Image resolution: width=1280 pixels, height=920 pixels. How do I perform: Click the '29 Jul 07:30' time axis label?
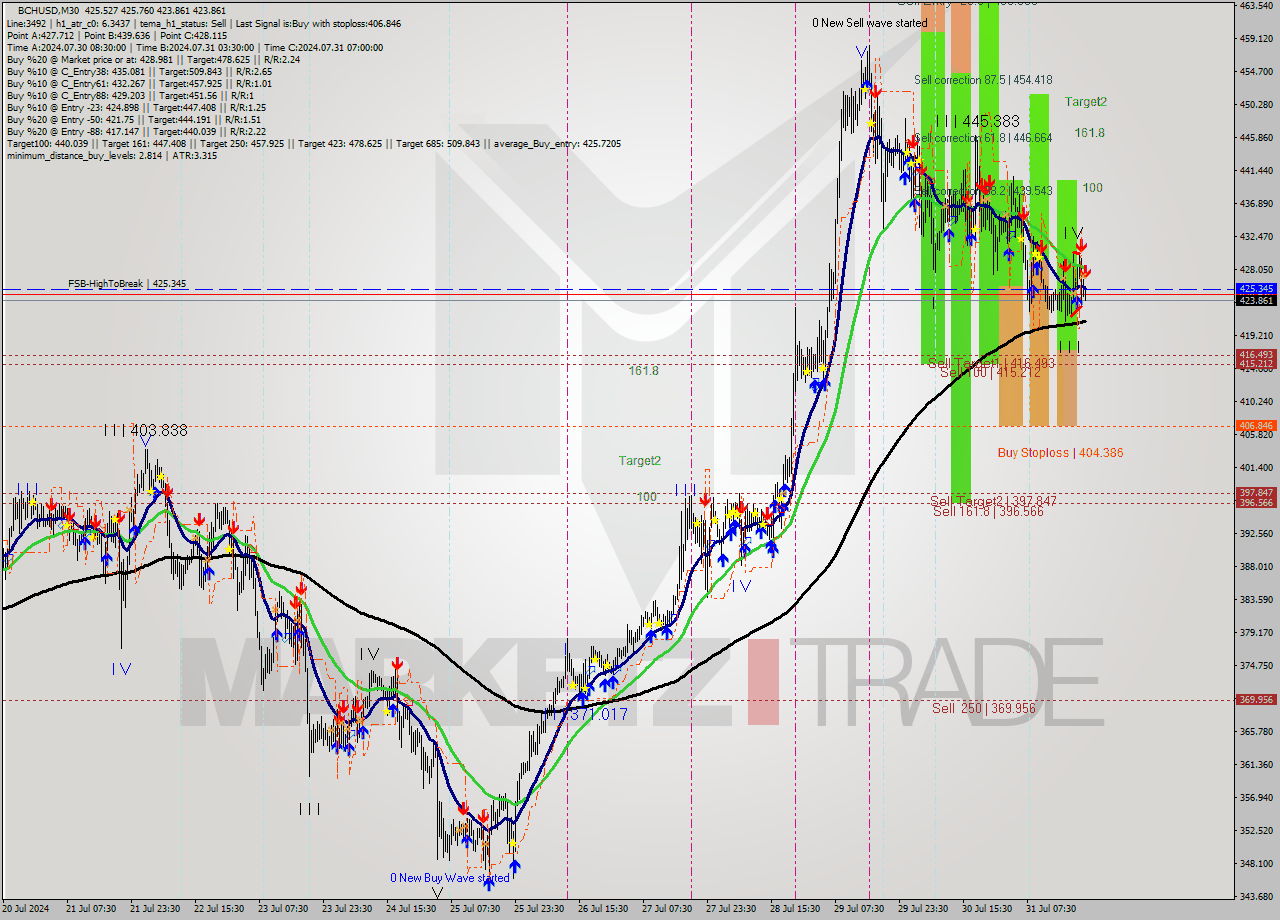(x=859, y=909)
